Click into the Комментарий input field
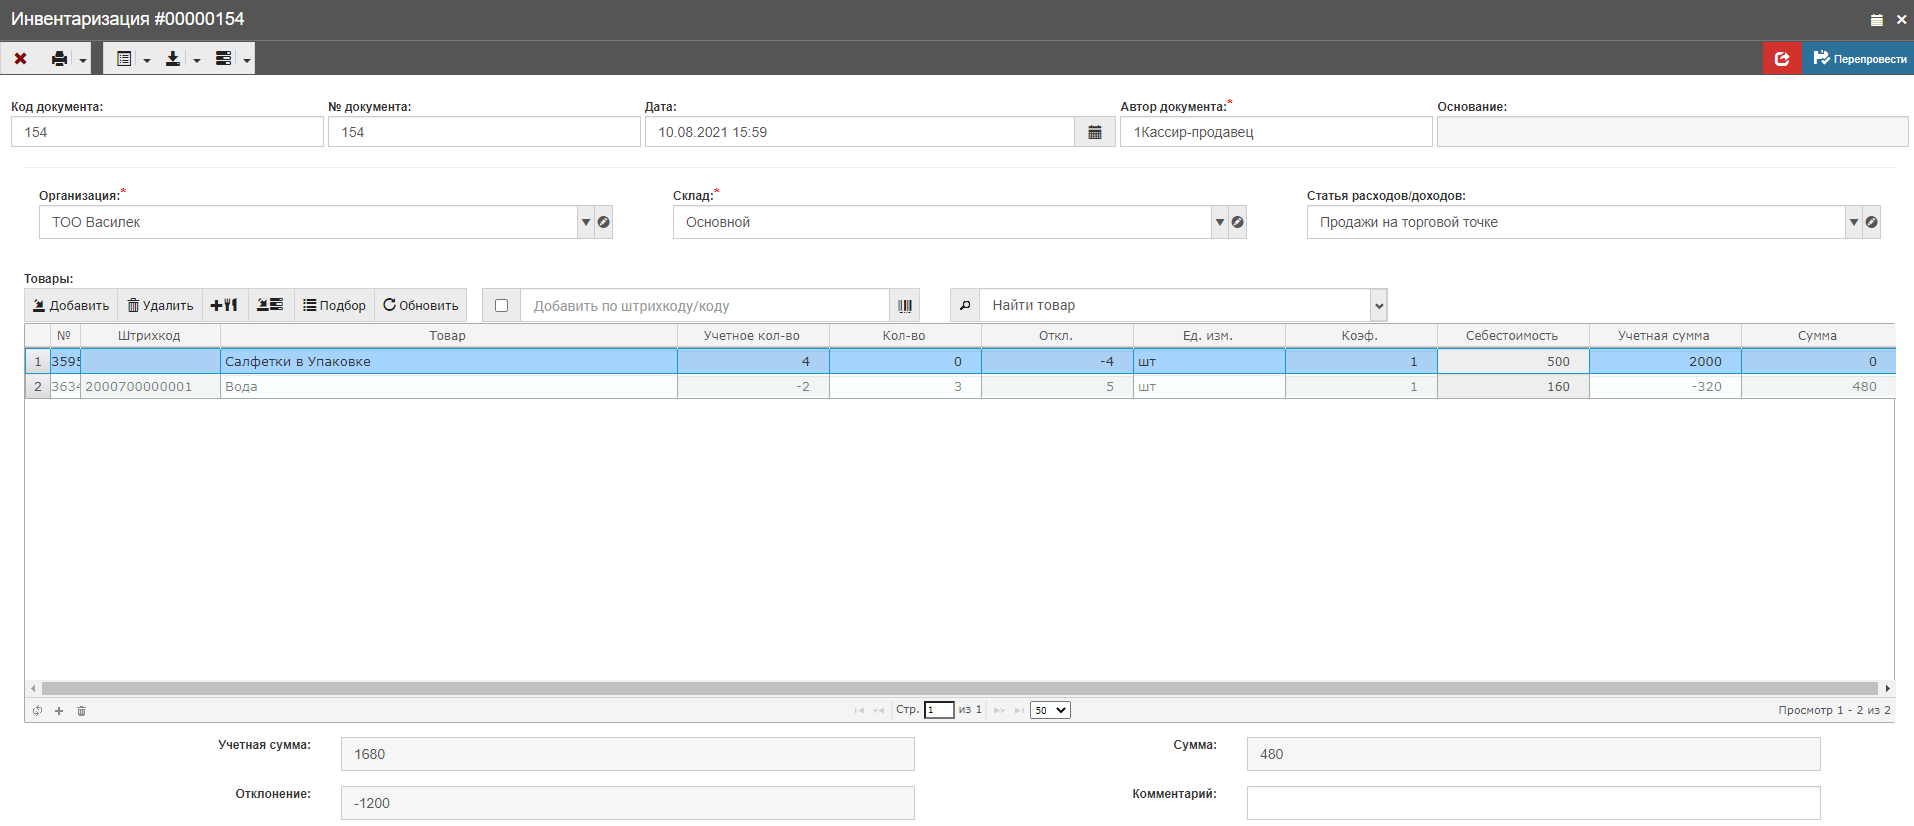Viewport: 1914px width, 826px height. point(1533,803)
